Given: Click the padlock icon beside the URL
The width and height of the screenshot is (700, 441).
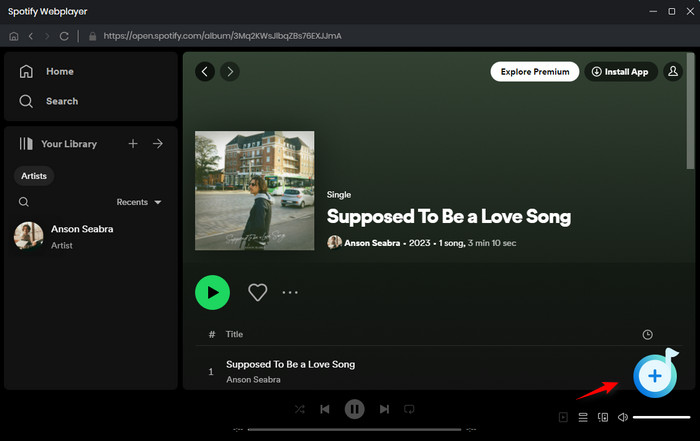Looking at the screenshot, I should click(x=92, y=36).
